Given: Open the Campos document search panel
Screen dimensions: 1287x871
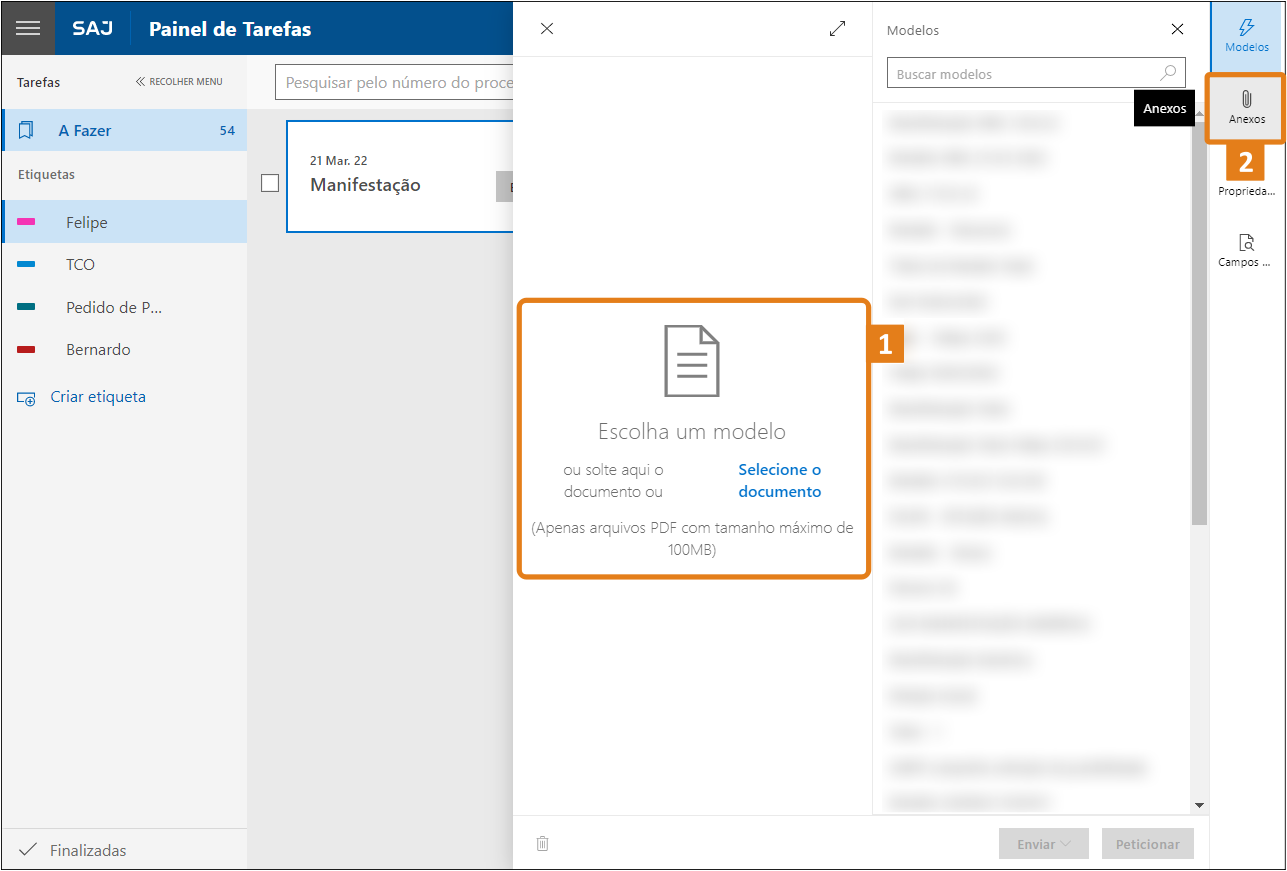Looking at the screenshot, I should (1246, 250).
